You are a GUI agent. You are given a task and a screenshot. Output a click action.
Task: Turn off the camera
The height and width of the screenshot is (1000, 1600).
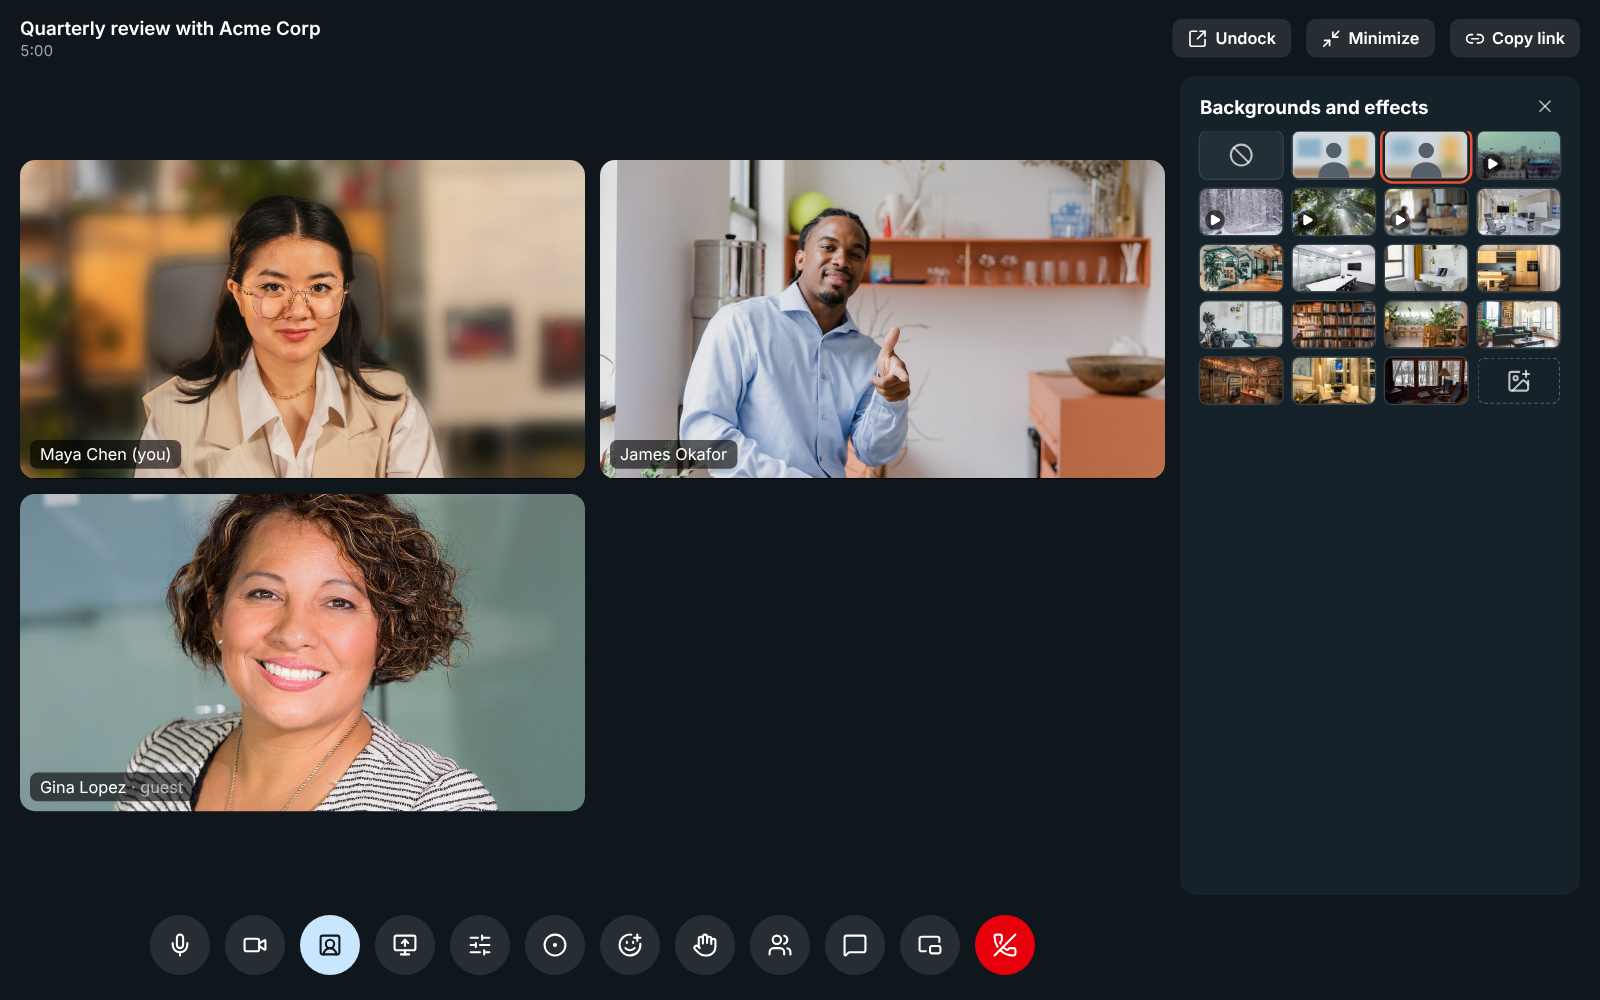tap(255, 945)
